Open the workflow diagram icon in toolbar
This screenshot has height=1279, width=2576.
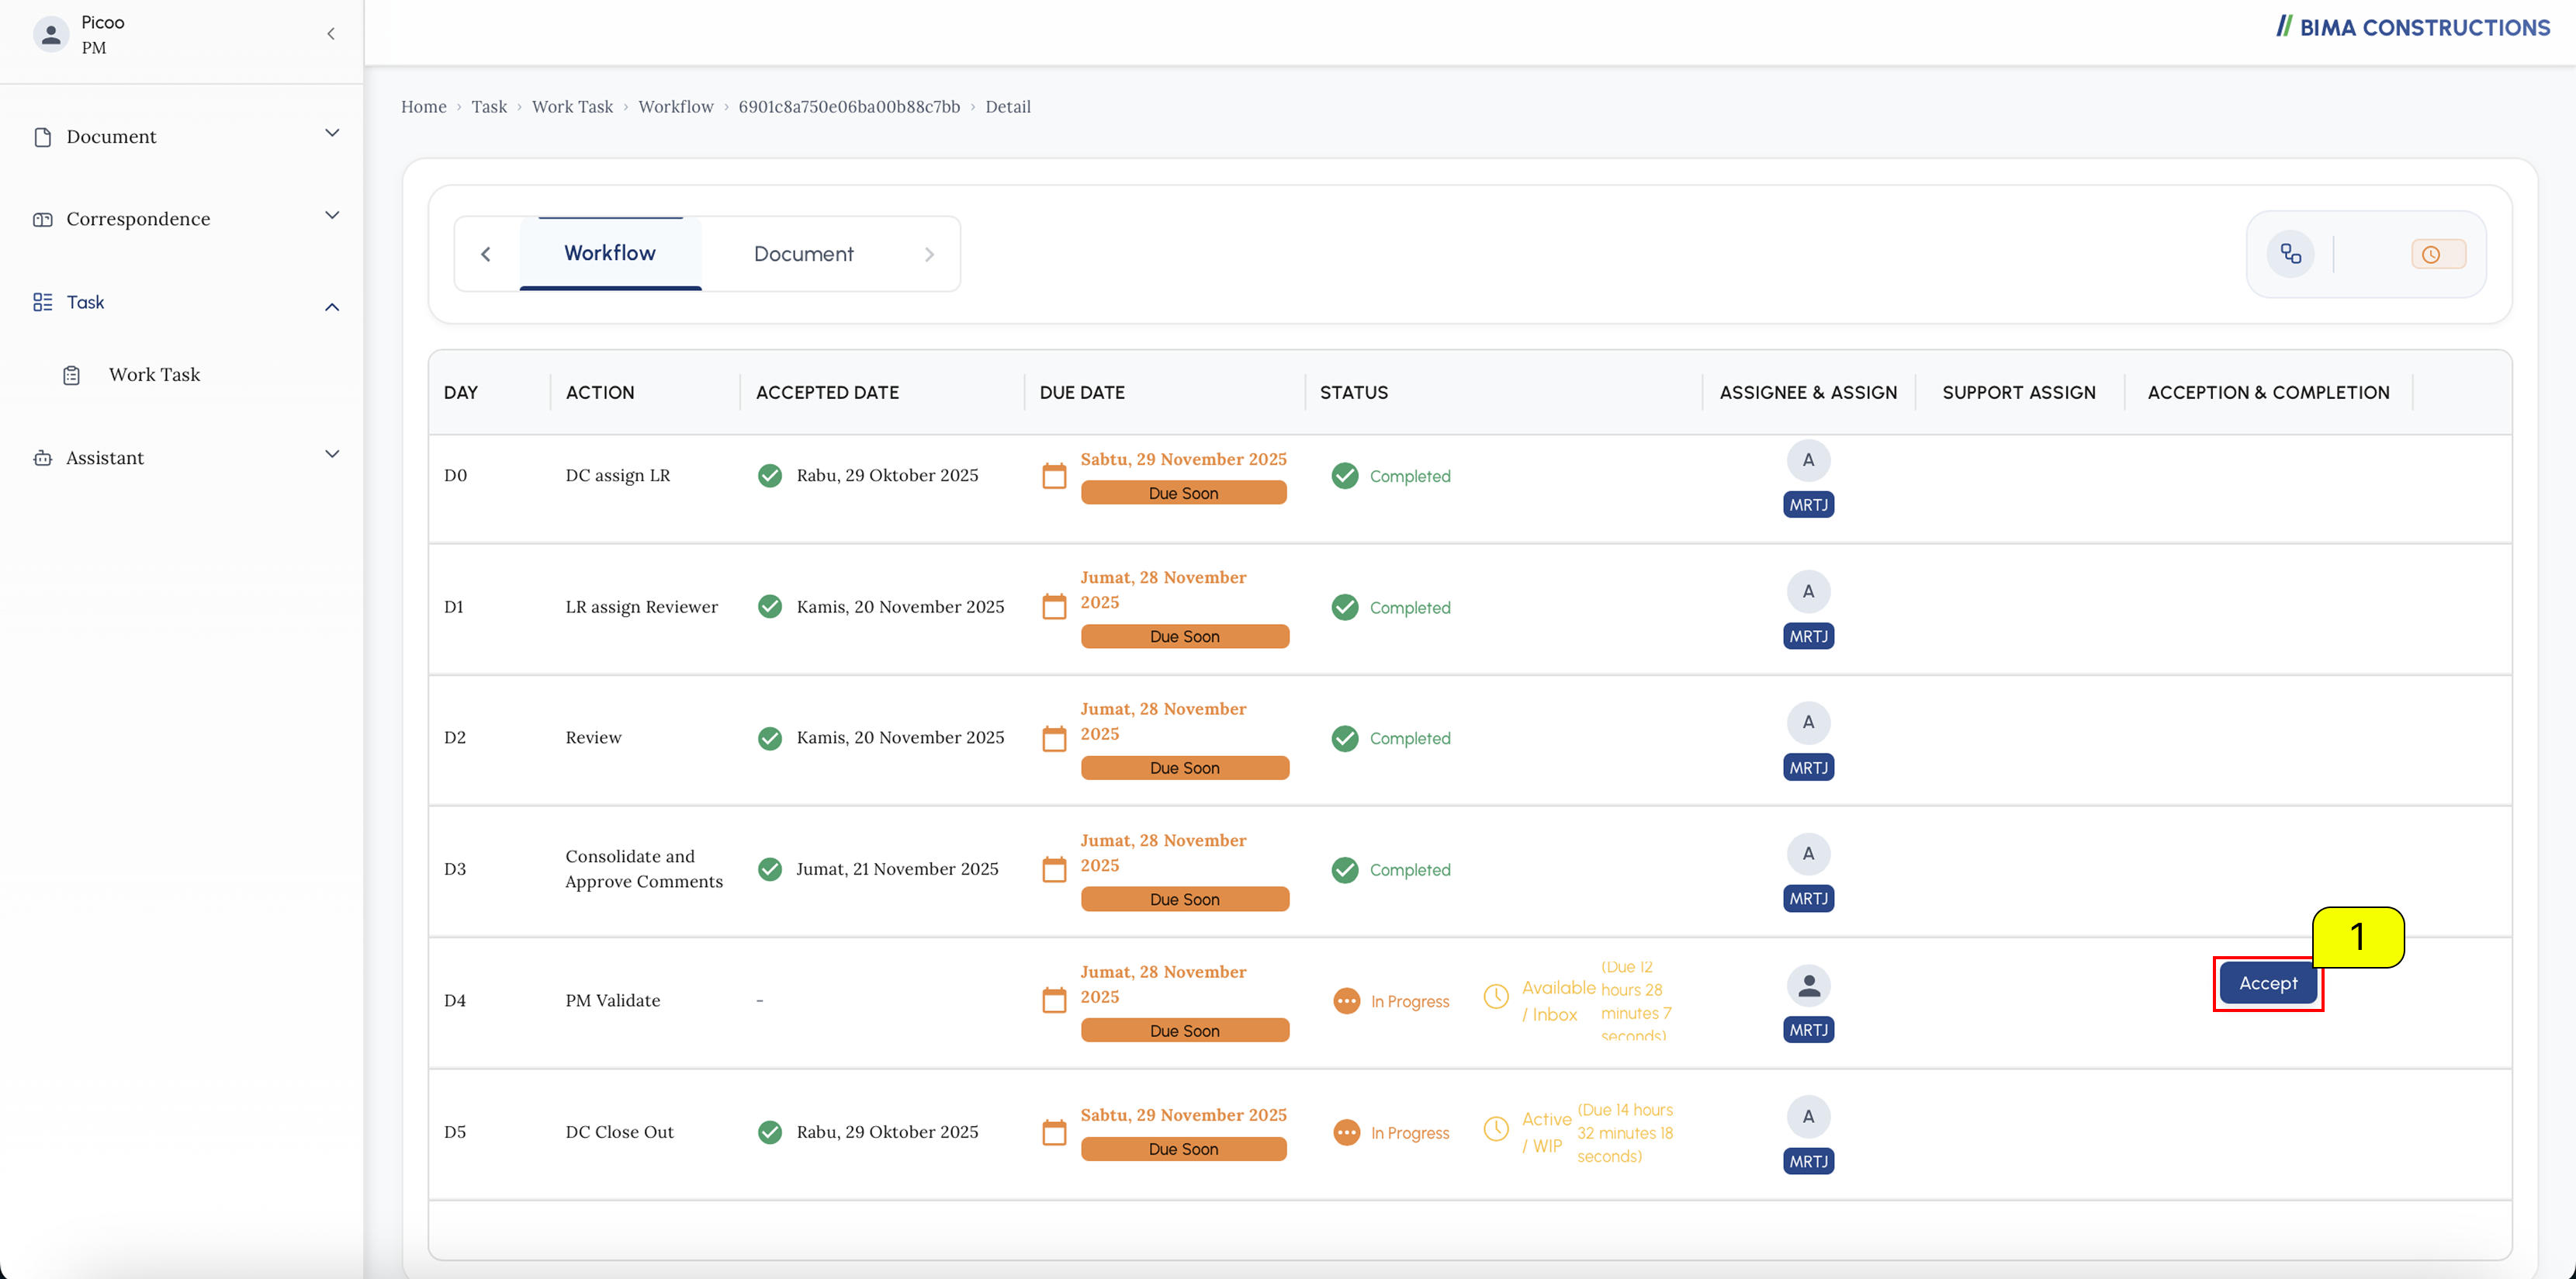tap(2290, 254)
